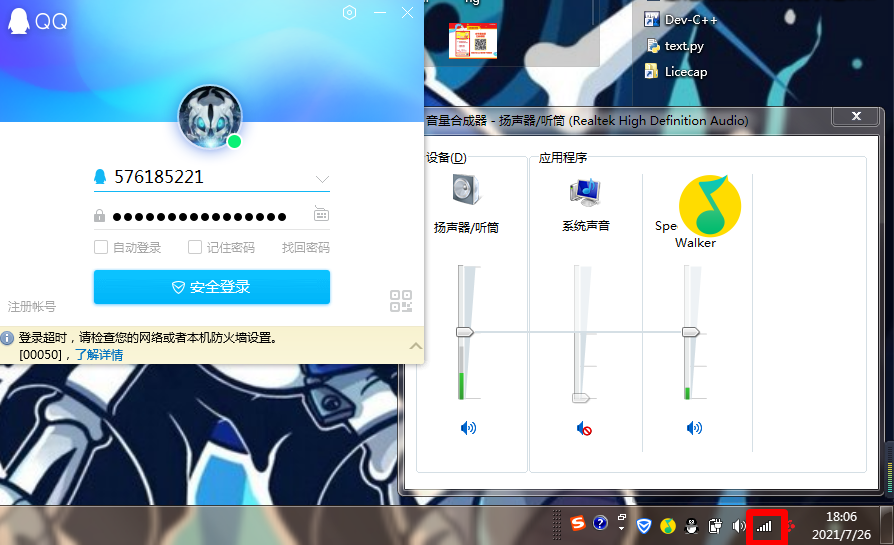Click the QQ Music Walker app icon

(x=710, y=206)
